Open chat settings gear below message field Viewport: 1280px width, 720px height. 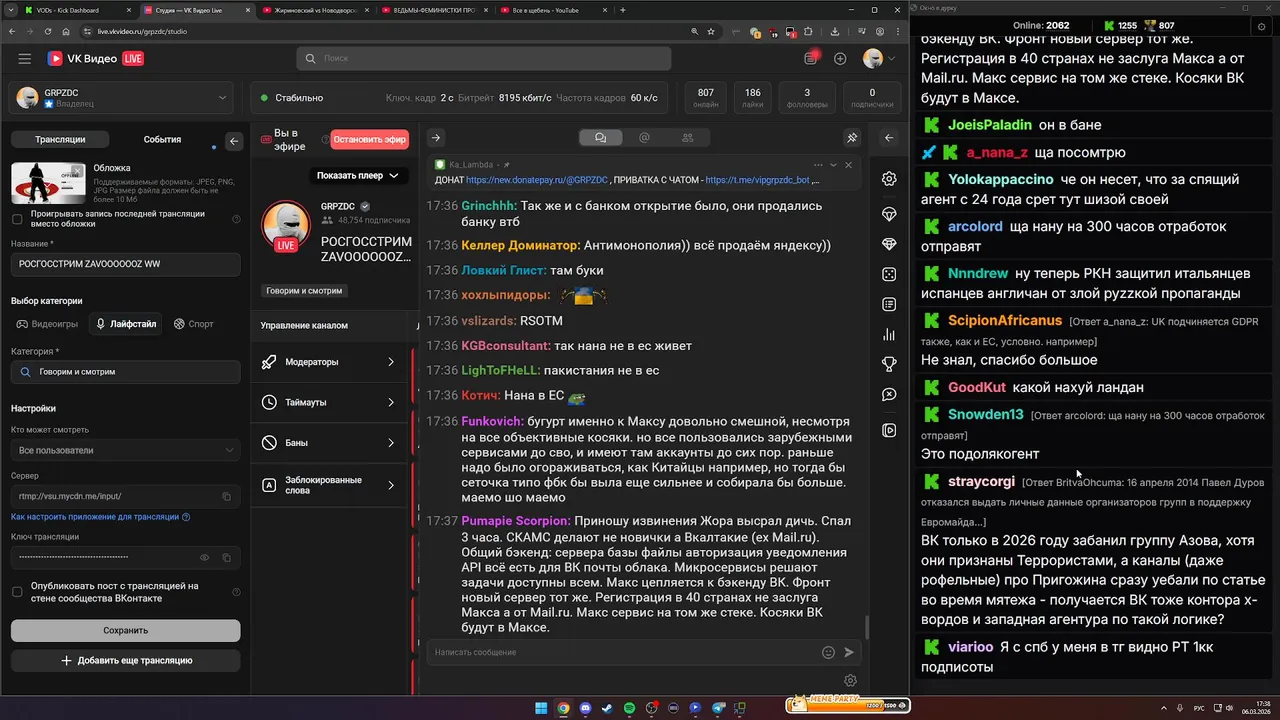pos(850,681)
